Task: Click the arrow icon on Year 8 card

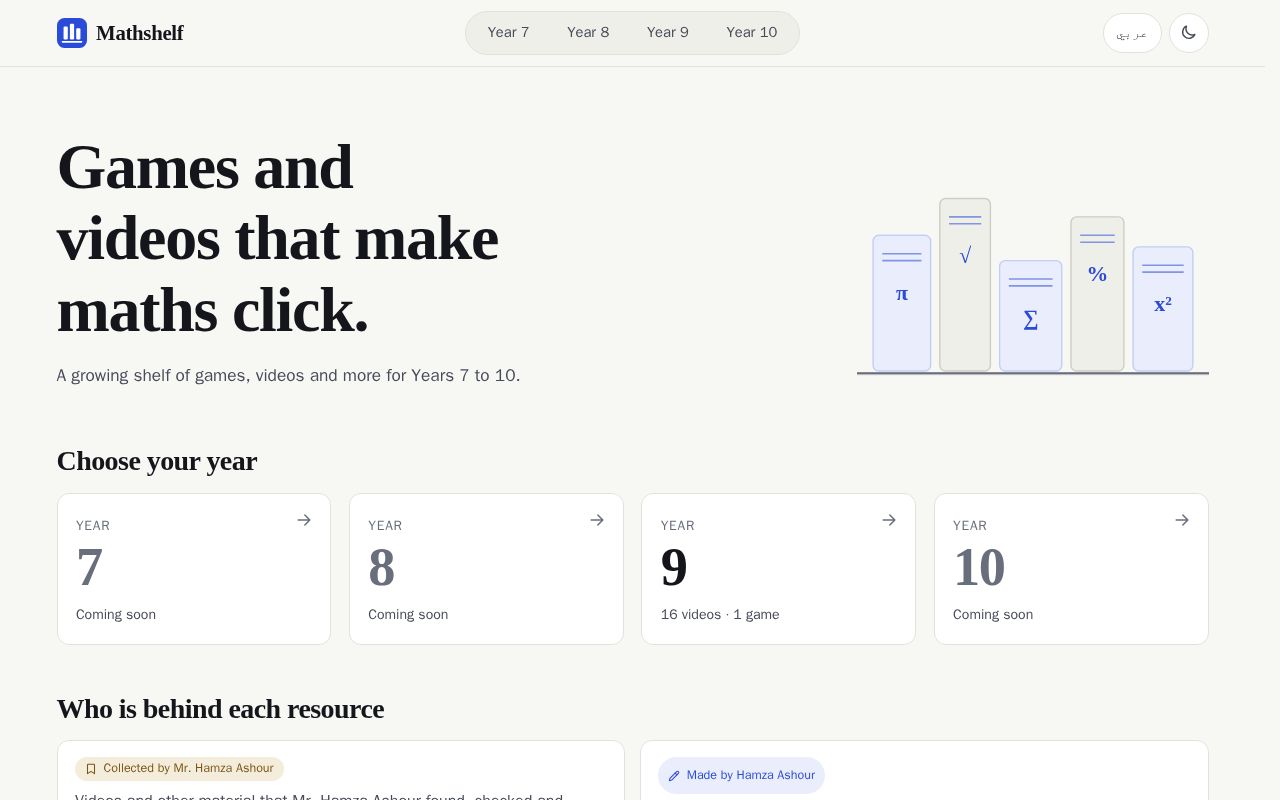Action: [597, 520]
